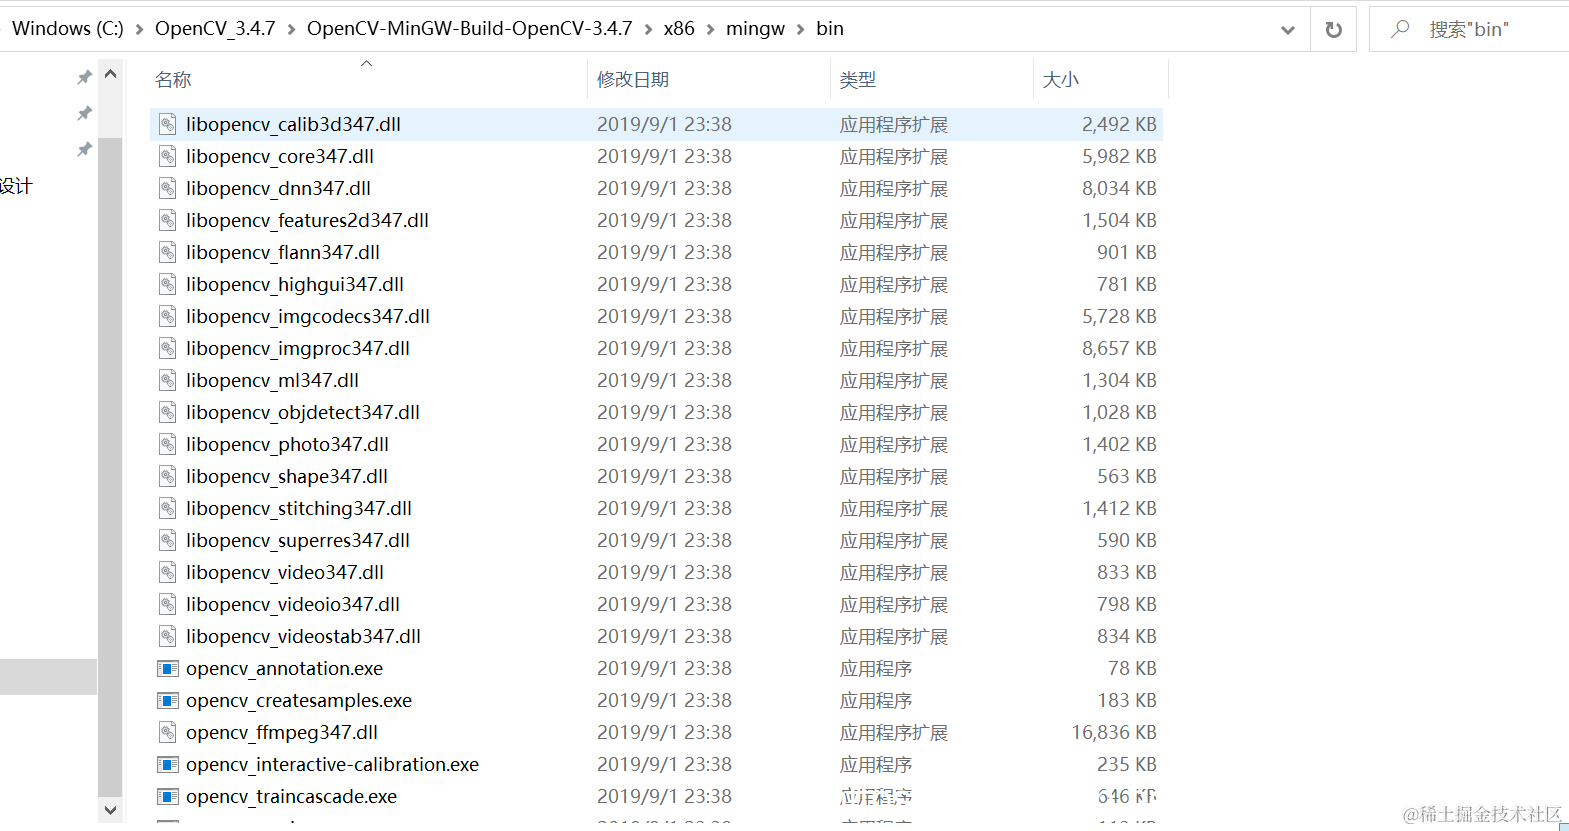The height and width of the screenshot is (831, 1569).
Task: Go to the OpenCV_3.4.7 breadcrumb folder
Action: tap(215, 29)
